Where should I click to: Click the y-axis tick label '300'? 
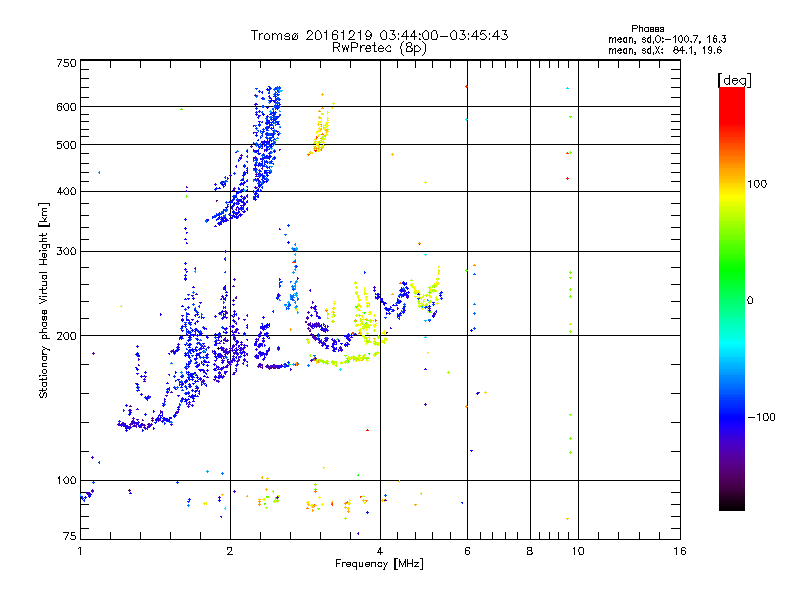tap(66, 251)
